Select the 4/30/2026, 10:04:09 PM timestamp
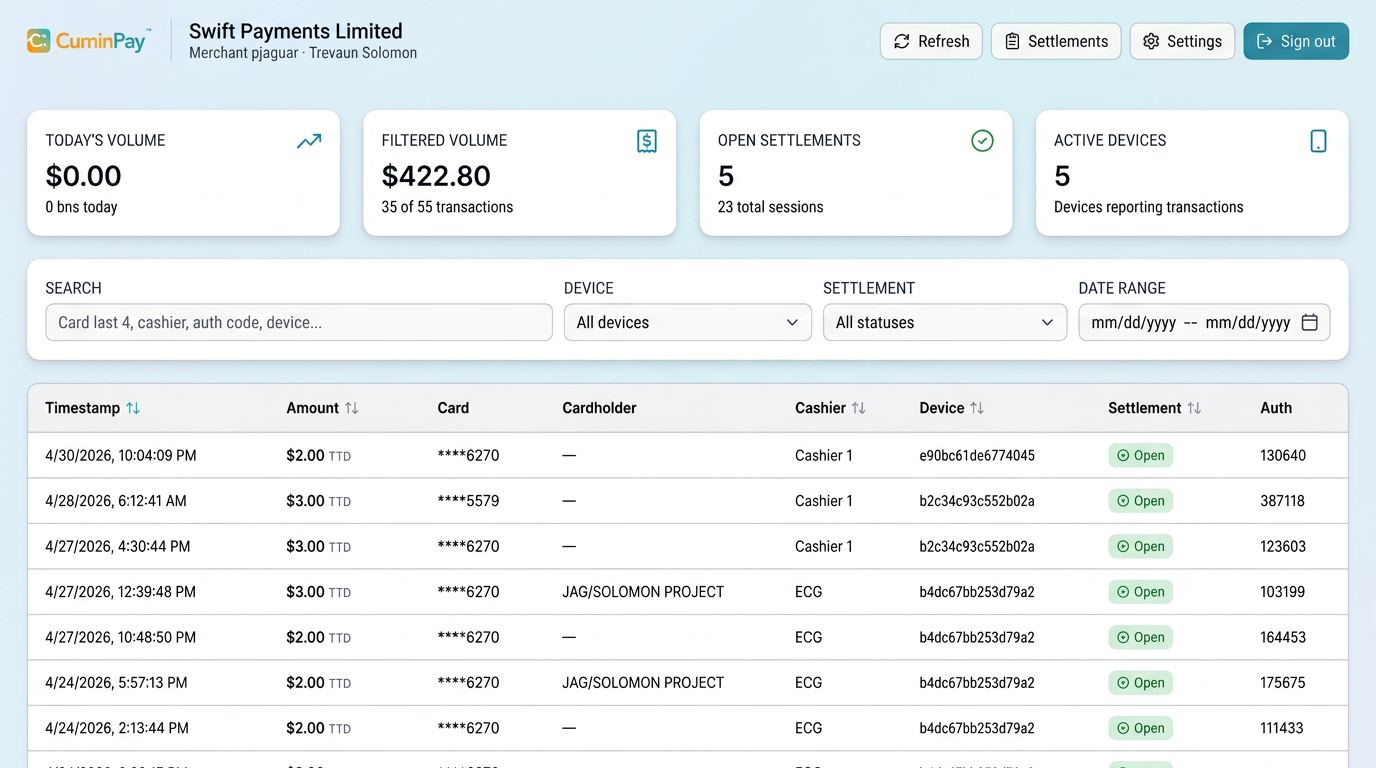This screenshot has height=768, width=1376. (121, 456)
